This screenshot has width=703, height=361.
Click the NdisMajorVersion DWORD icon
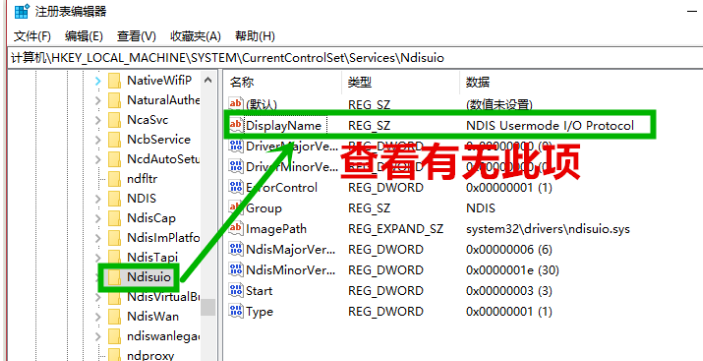tap(235, 249)
